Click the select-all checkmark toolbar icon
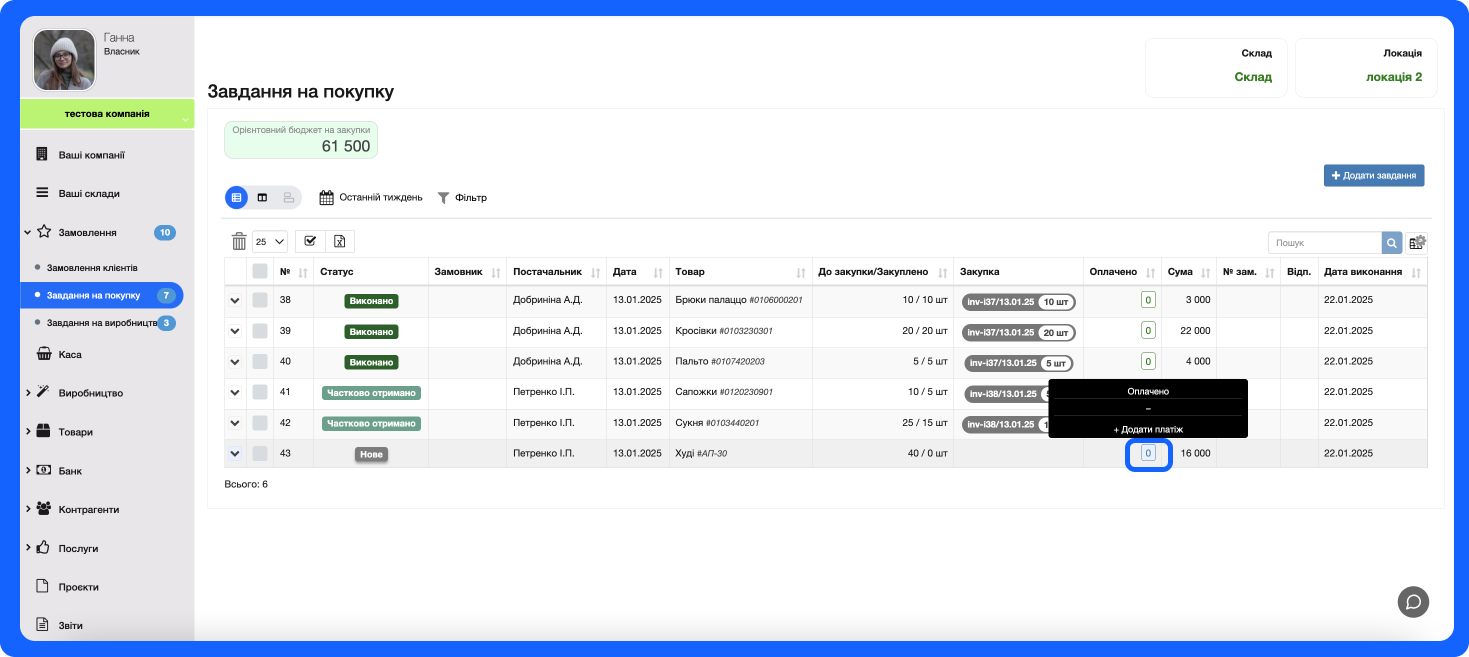This screenshot has width=1469, height=657. 310,241
